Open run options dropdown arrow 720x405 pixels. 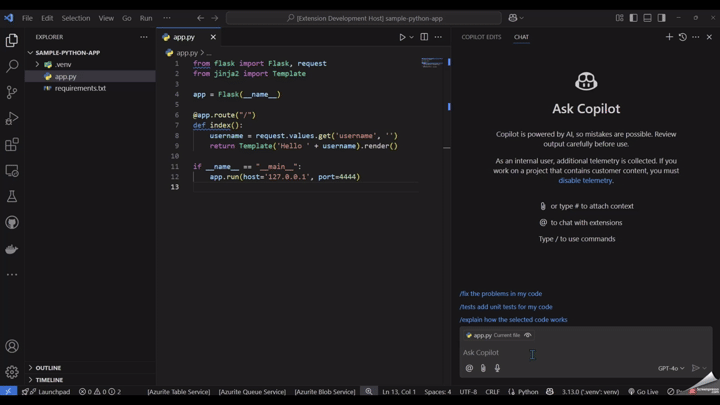coord(411,37)
